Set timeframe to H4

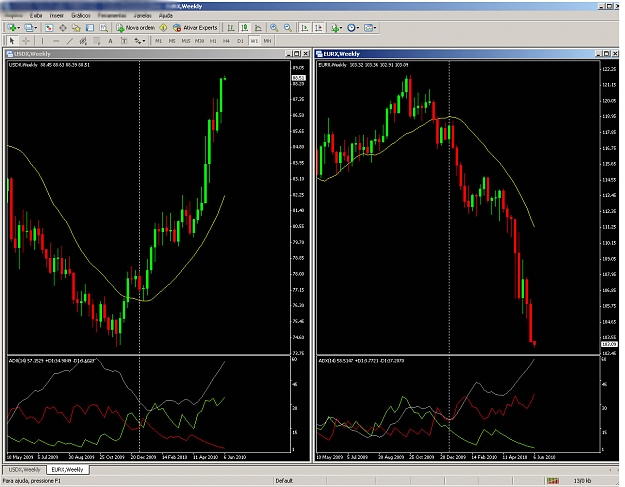coord(226,41)
